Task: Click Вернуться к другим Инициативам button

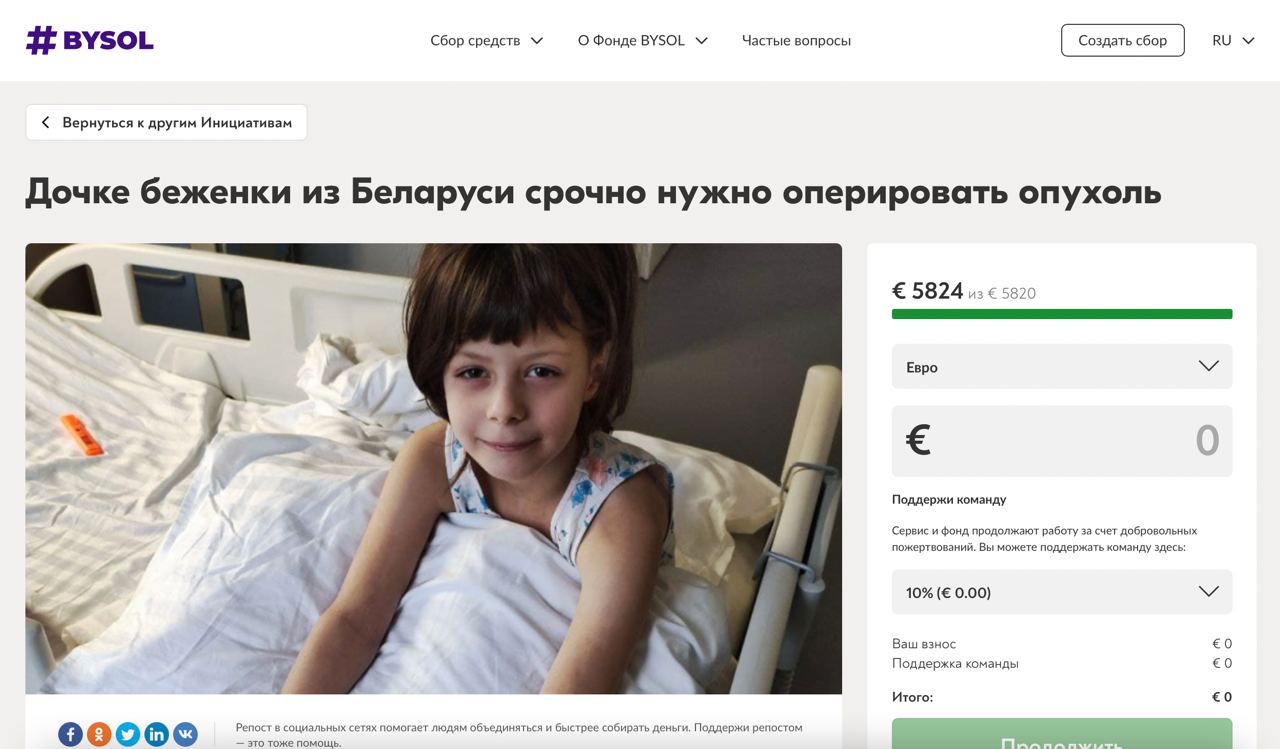Action: (x=166, y=122)
